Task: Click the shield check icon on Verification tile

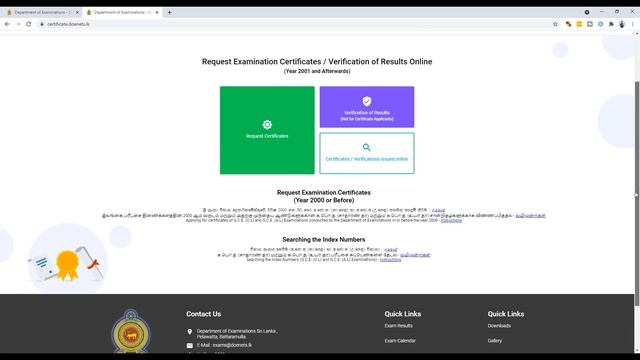Action: pyautogui.click(x=367, y=101)
